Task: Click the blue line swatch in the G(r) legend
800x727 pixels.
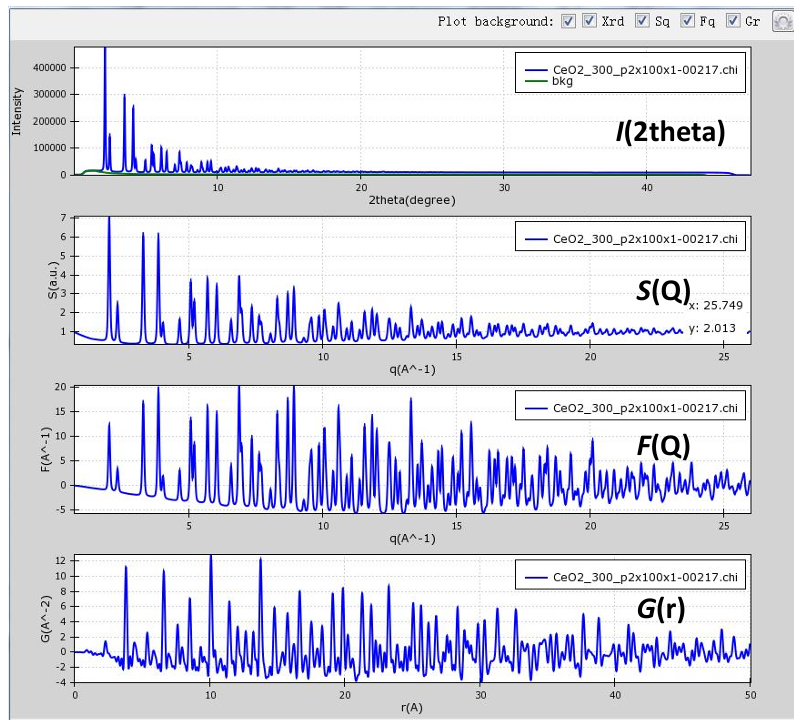Action: click(x=535, y=577)
